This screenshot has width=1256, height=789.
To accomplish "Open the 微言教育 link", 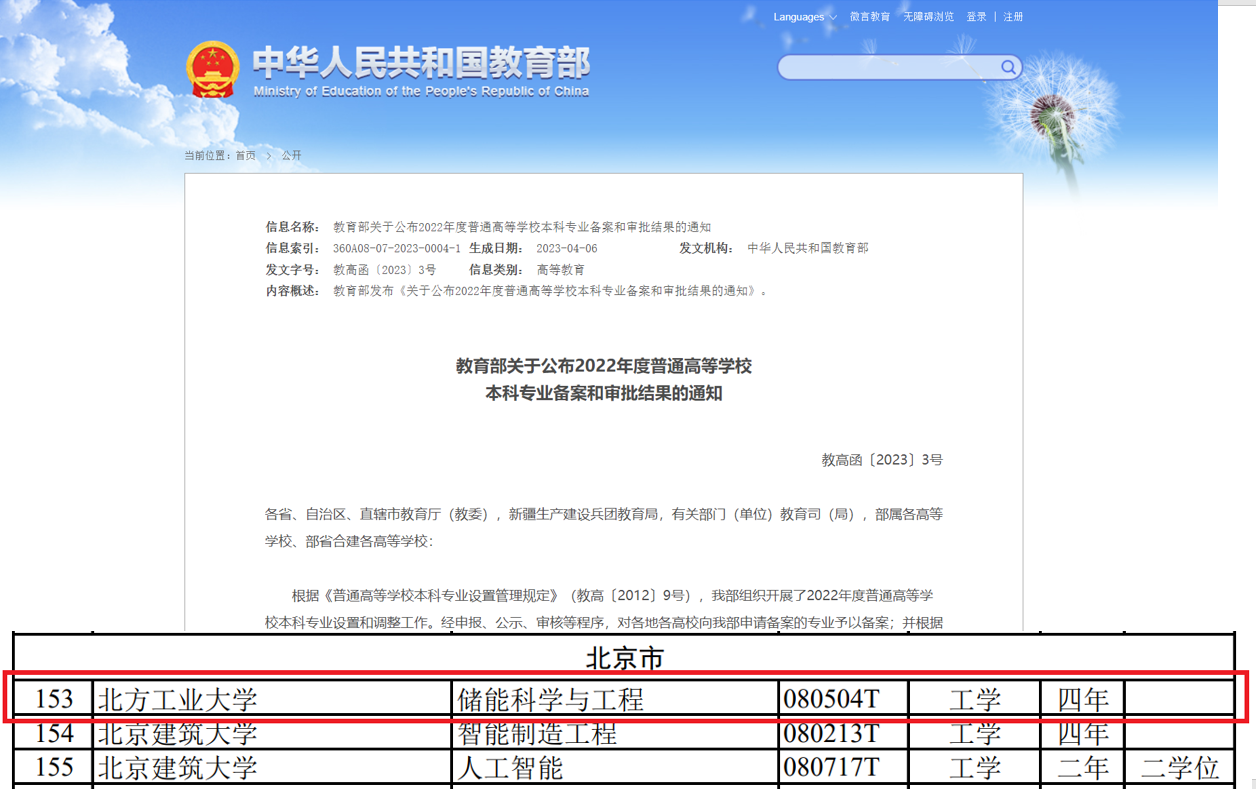I will 870,17.
